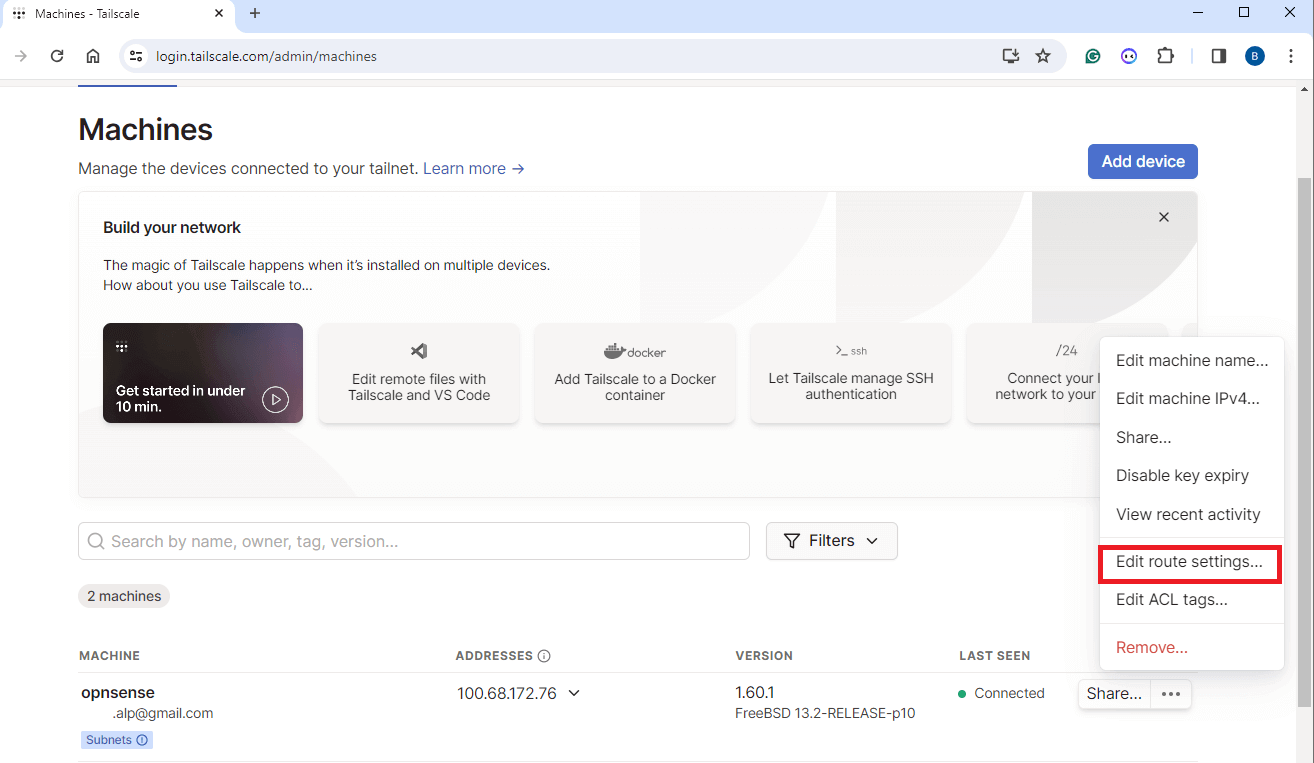The width and height of the screenshot is (1314, 763).
Task: Open Chrome's three-dot menu
Action: (x=1291, y=56)
